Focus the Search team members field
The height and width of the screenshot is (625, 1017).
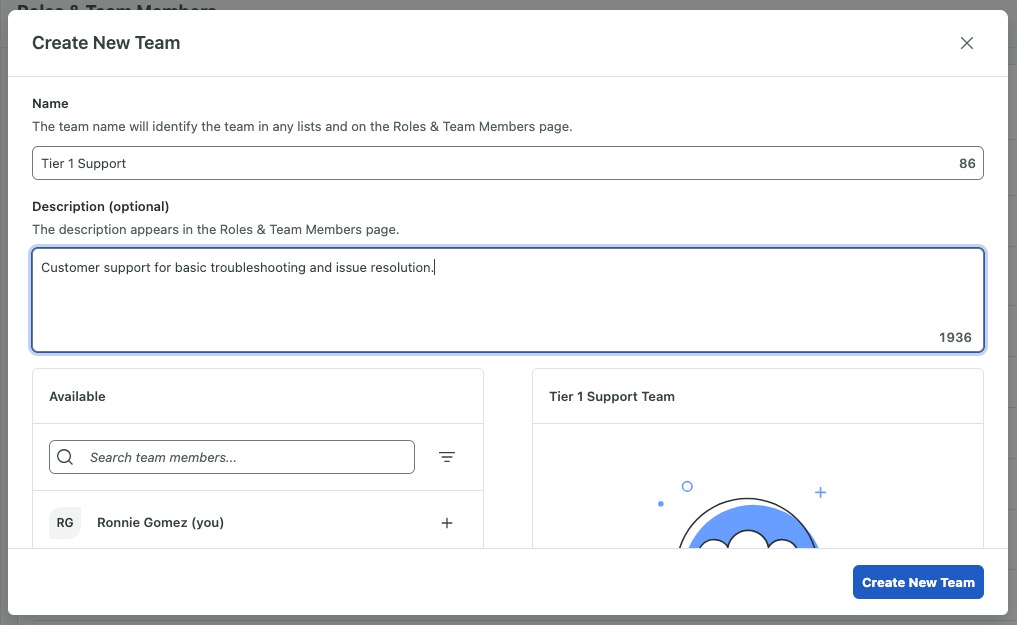click(245, 457)
